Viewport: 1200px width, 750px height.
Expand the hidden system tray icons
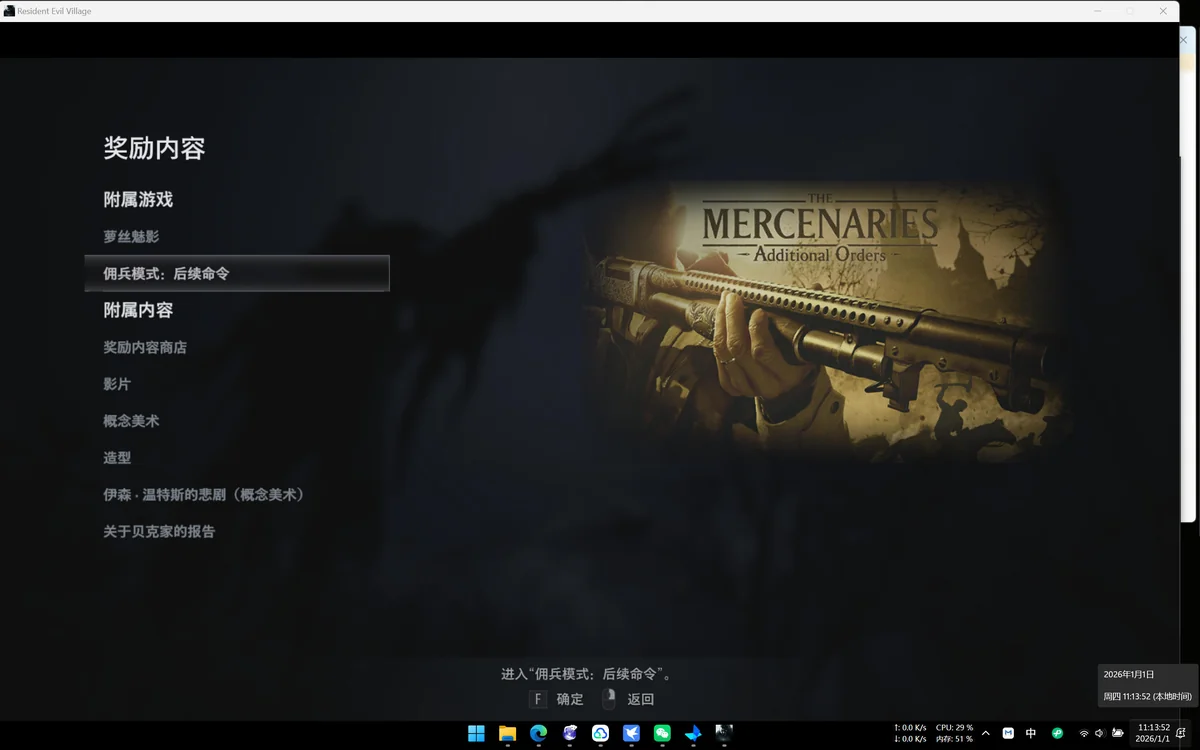pyautogui.click(x=985, y=733)
